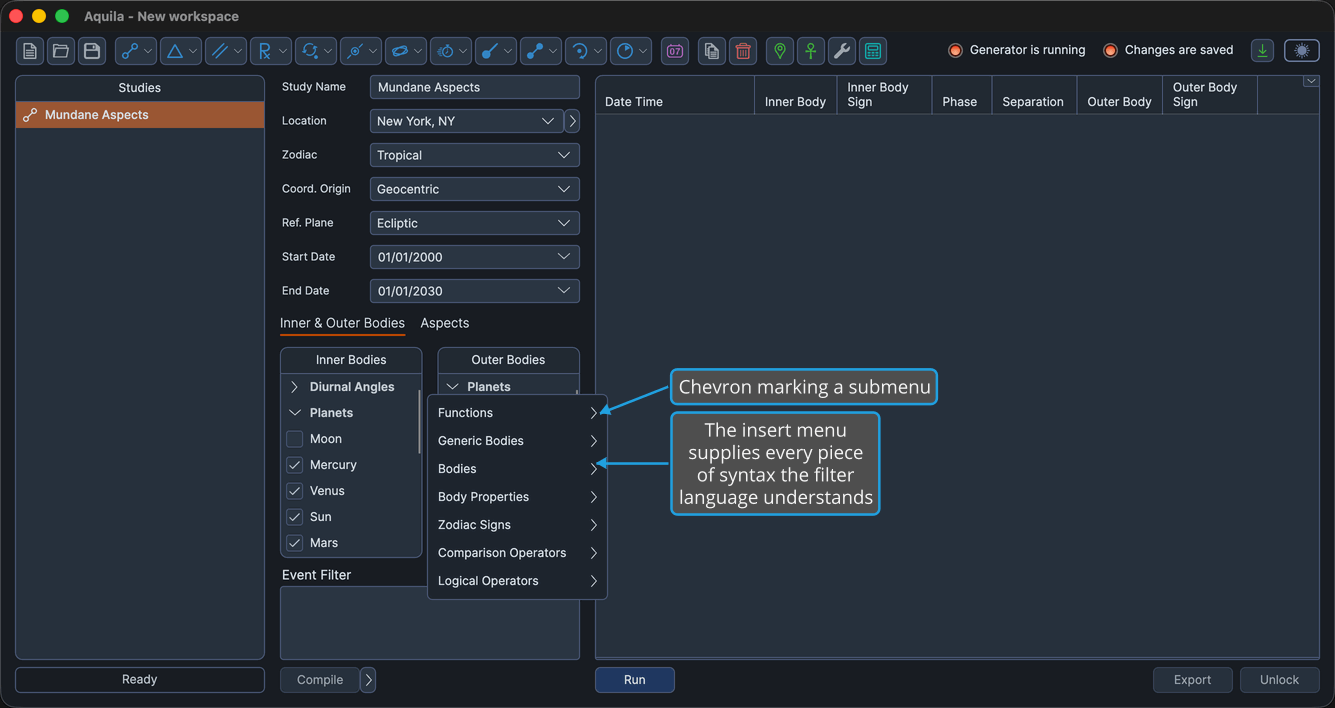Open a workspace folder from the toolbar

[x=61, y=51]
